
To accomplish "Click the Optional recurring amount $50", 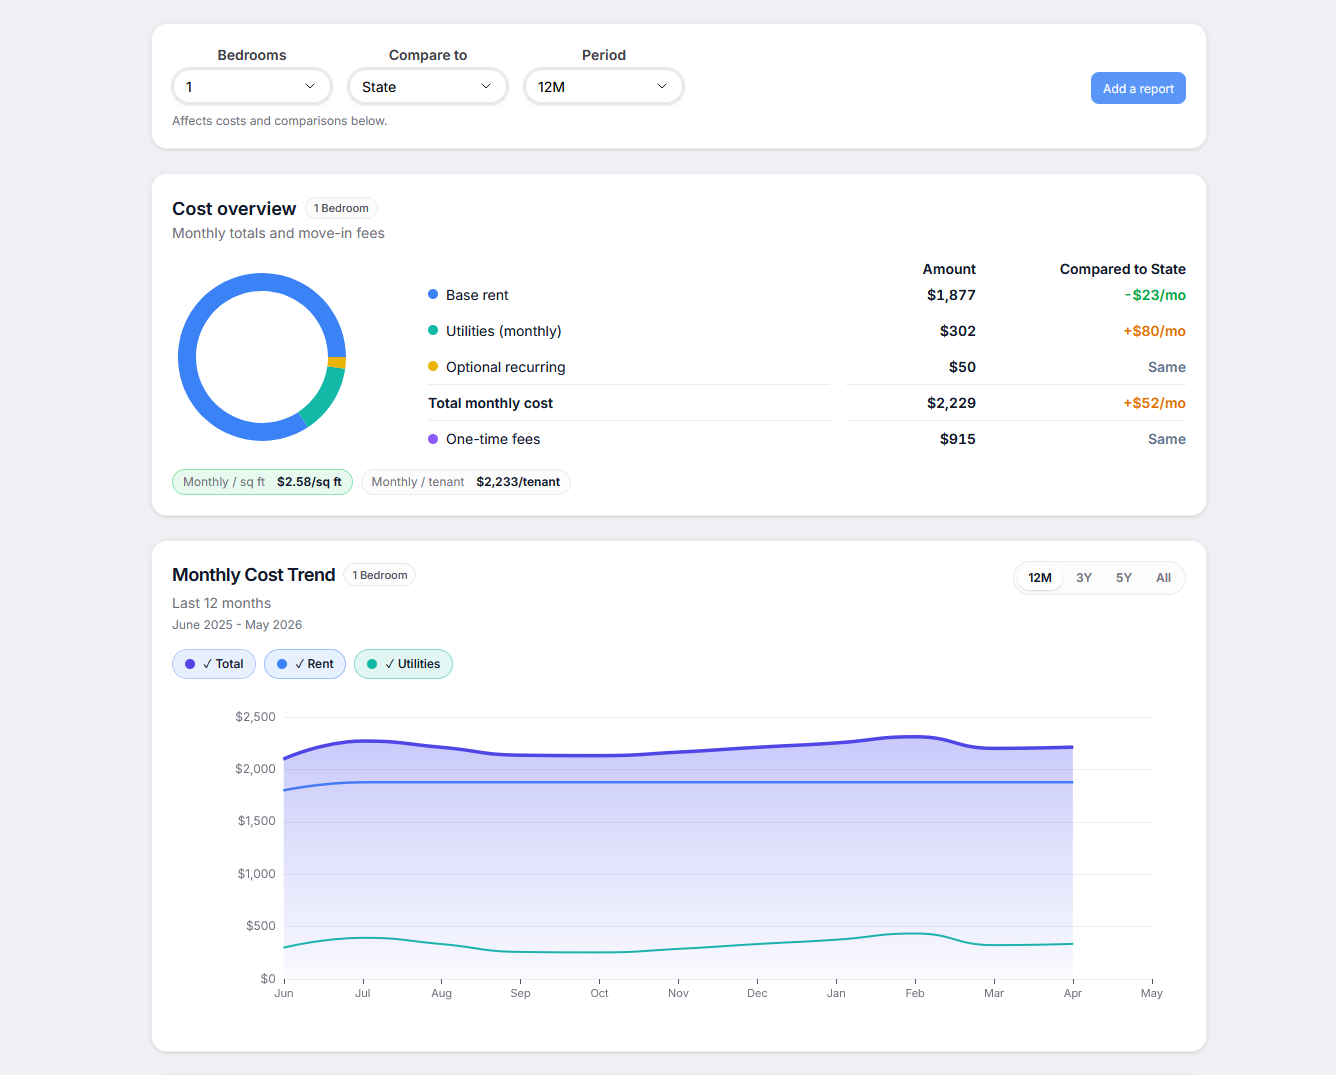I will click(962, 367).
